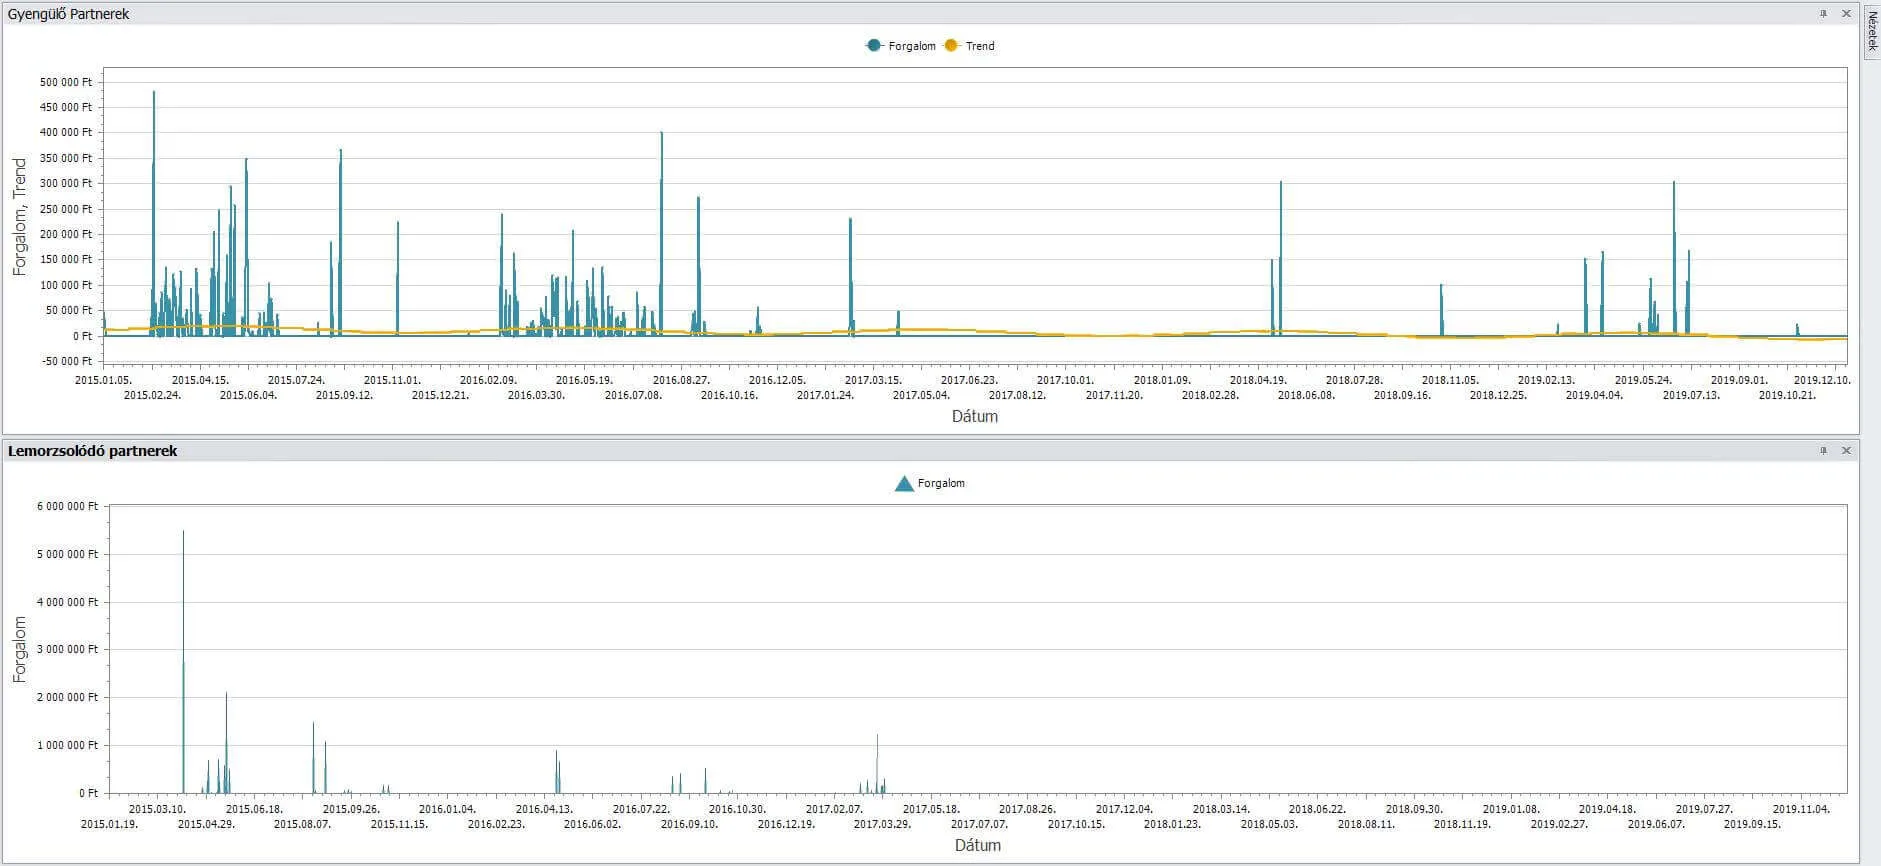Toggle Forgalom label in lower chart legend
1881x866 pixels.
point(941,484)
